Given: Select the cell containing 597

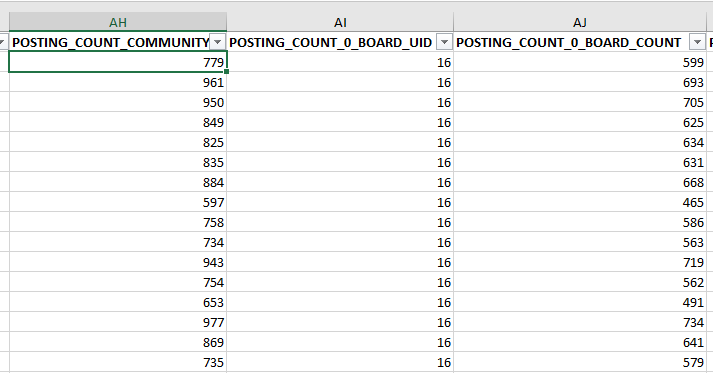Looking at the screenshot, I should pos(118,202).
